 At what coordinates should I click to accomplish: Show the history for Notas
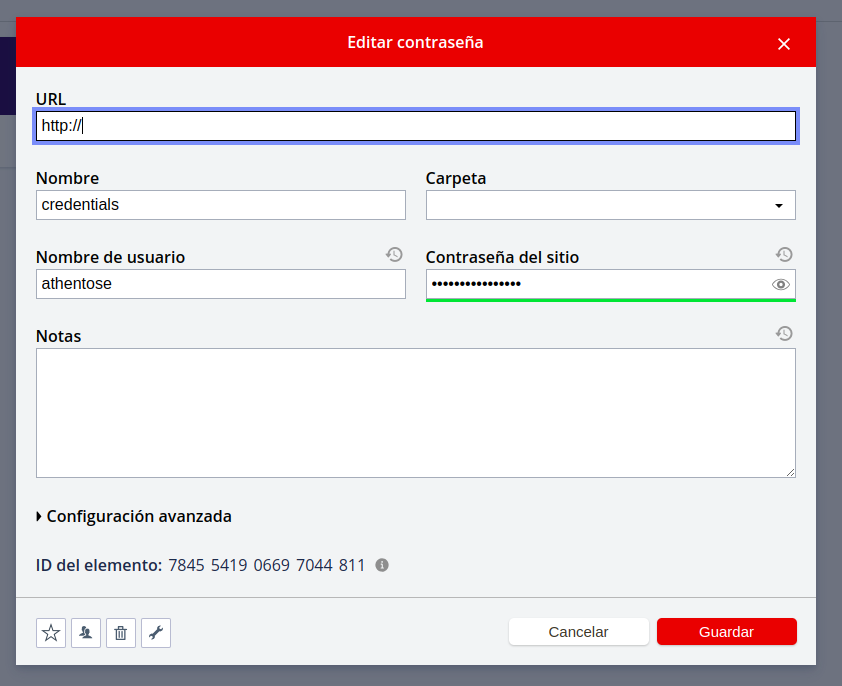click(x=784, y=333)
